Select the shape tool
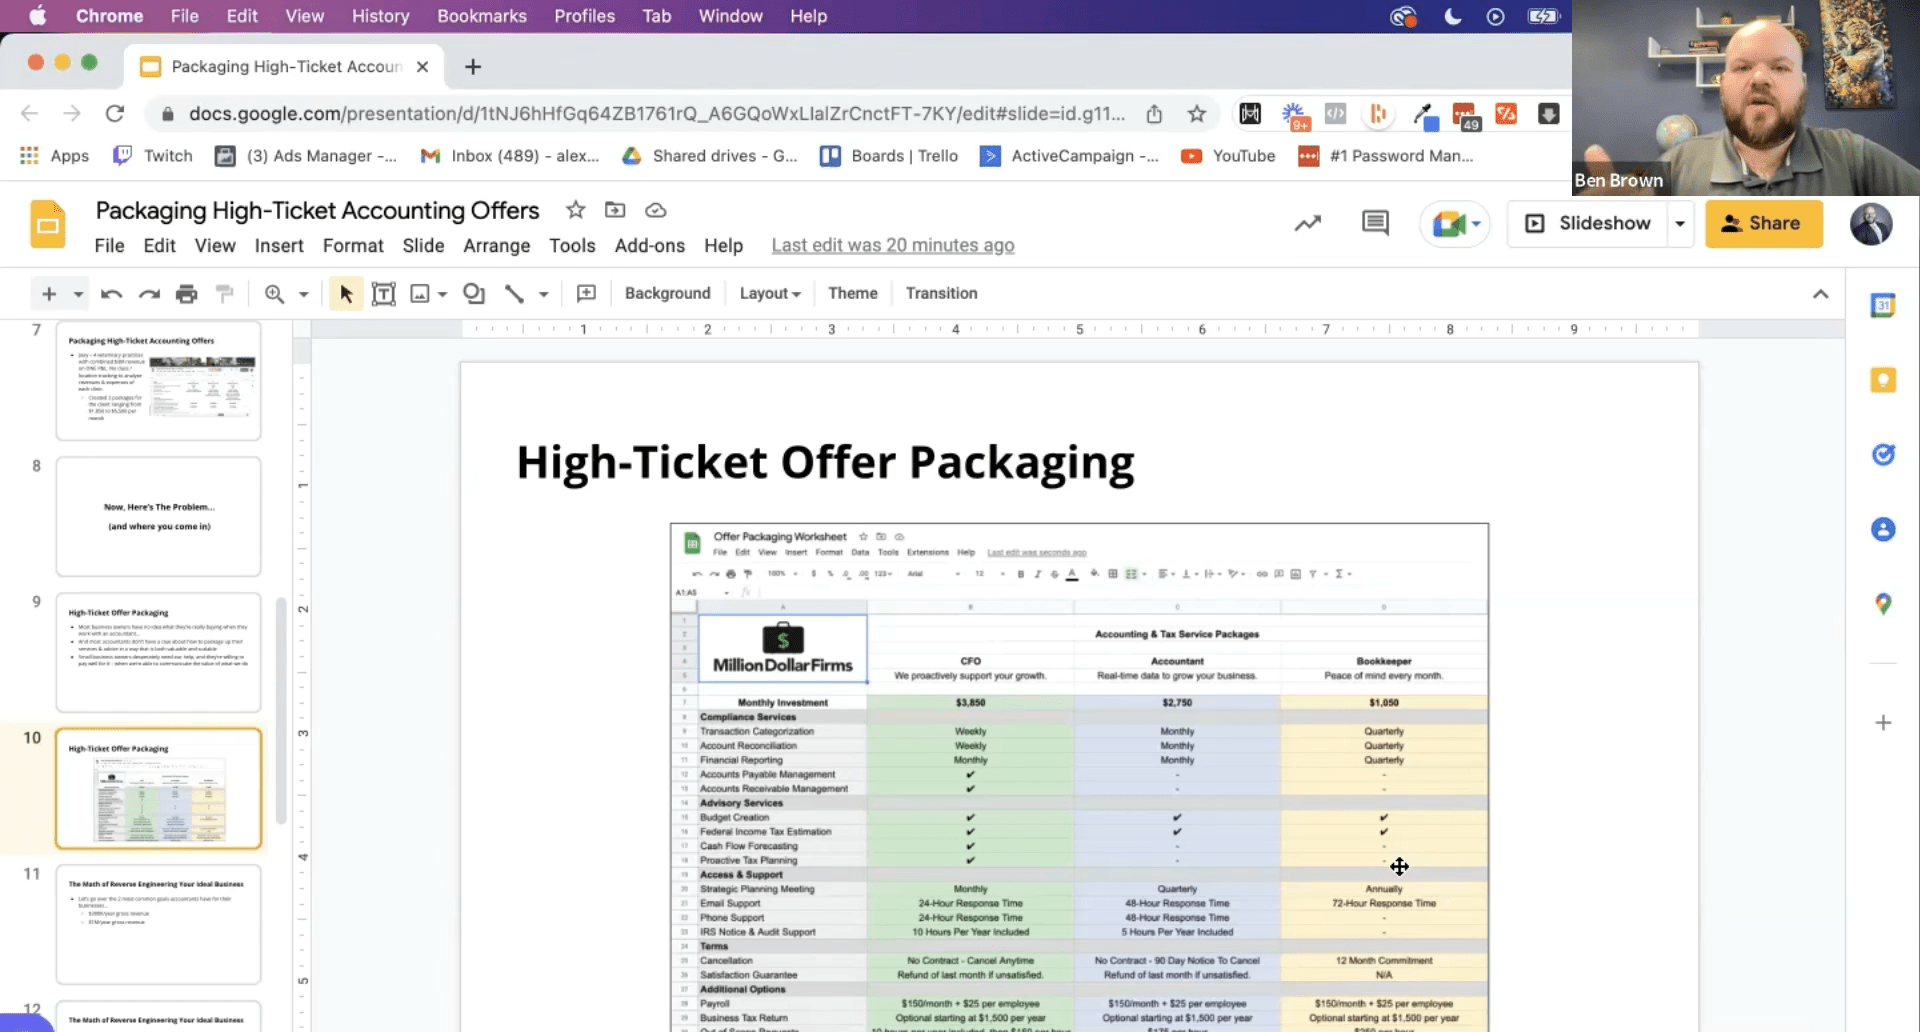 (473, 293)
